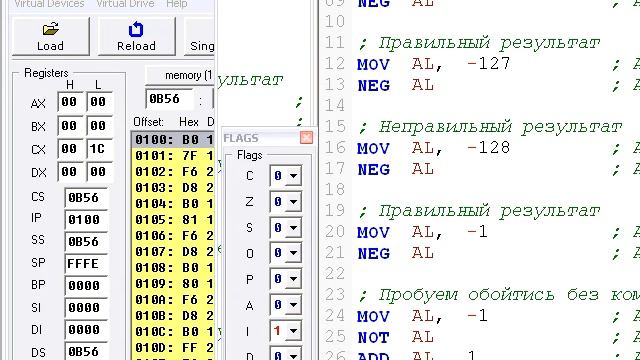Open the A flag dropdown

(x=293, y=305)
